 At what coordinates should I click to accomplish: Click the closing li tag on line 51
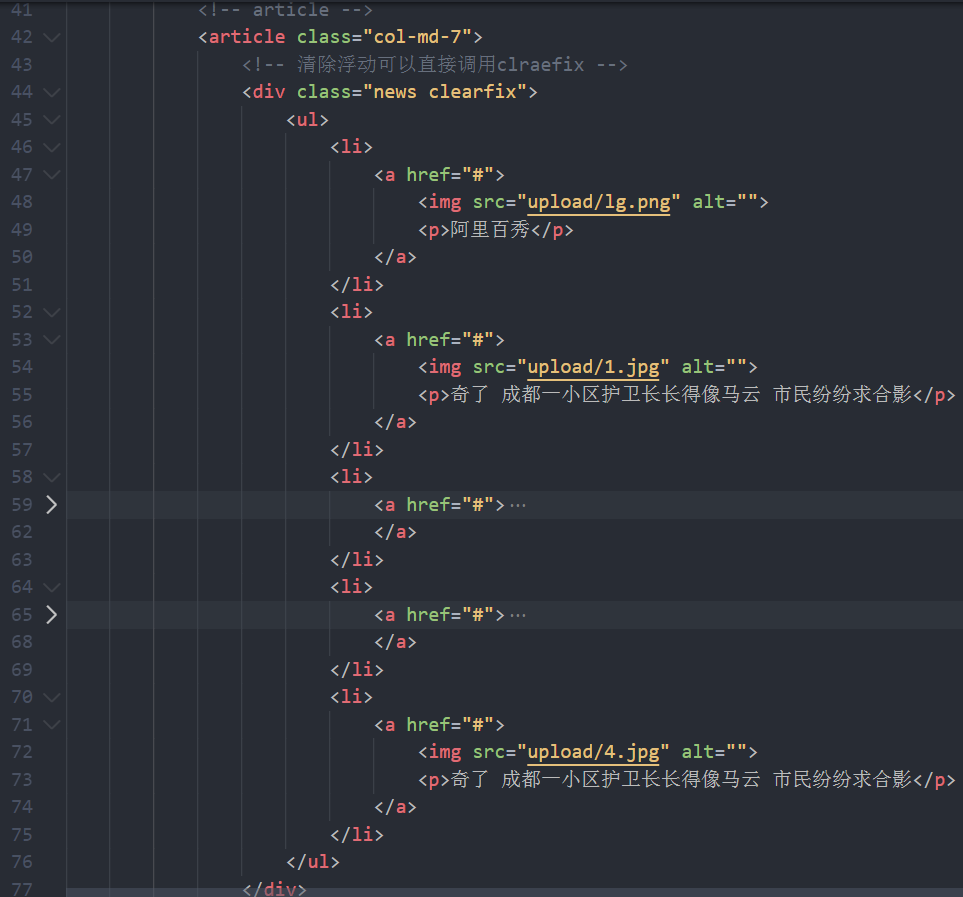pyautogui.click(x=357, y=285)
